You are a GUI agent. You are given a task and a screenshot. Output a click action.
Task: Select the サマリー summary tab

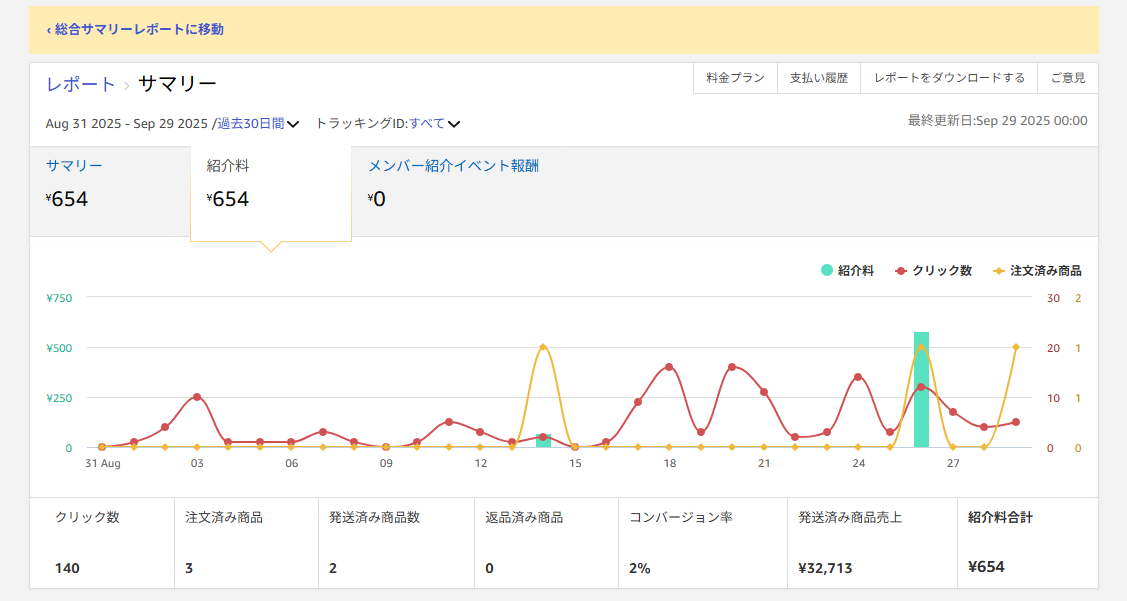point(74,166)
